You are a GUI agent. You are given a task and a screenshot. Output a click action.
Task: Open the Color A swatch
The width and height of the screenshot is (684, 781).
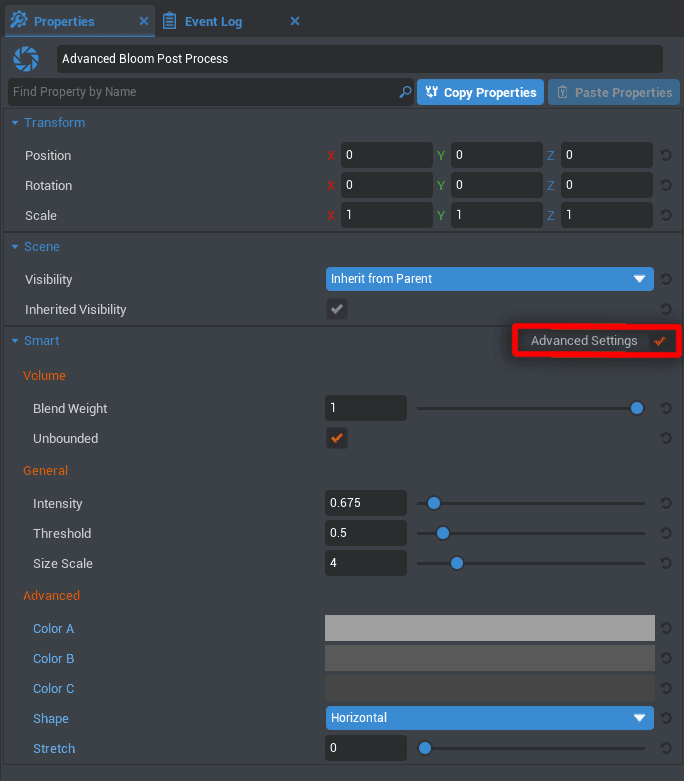[x=489, y=628]
